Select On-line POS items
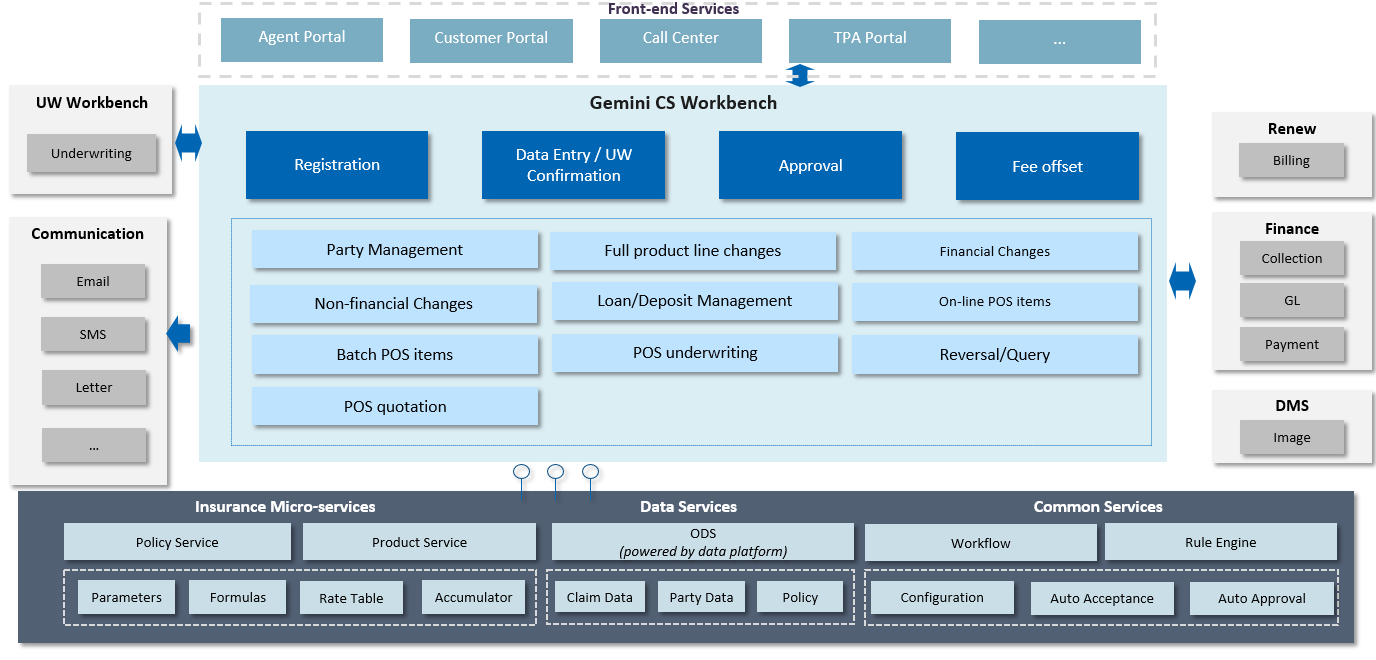1376x660 pixels. click(x=995, y=302)
